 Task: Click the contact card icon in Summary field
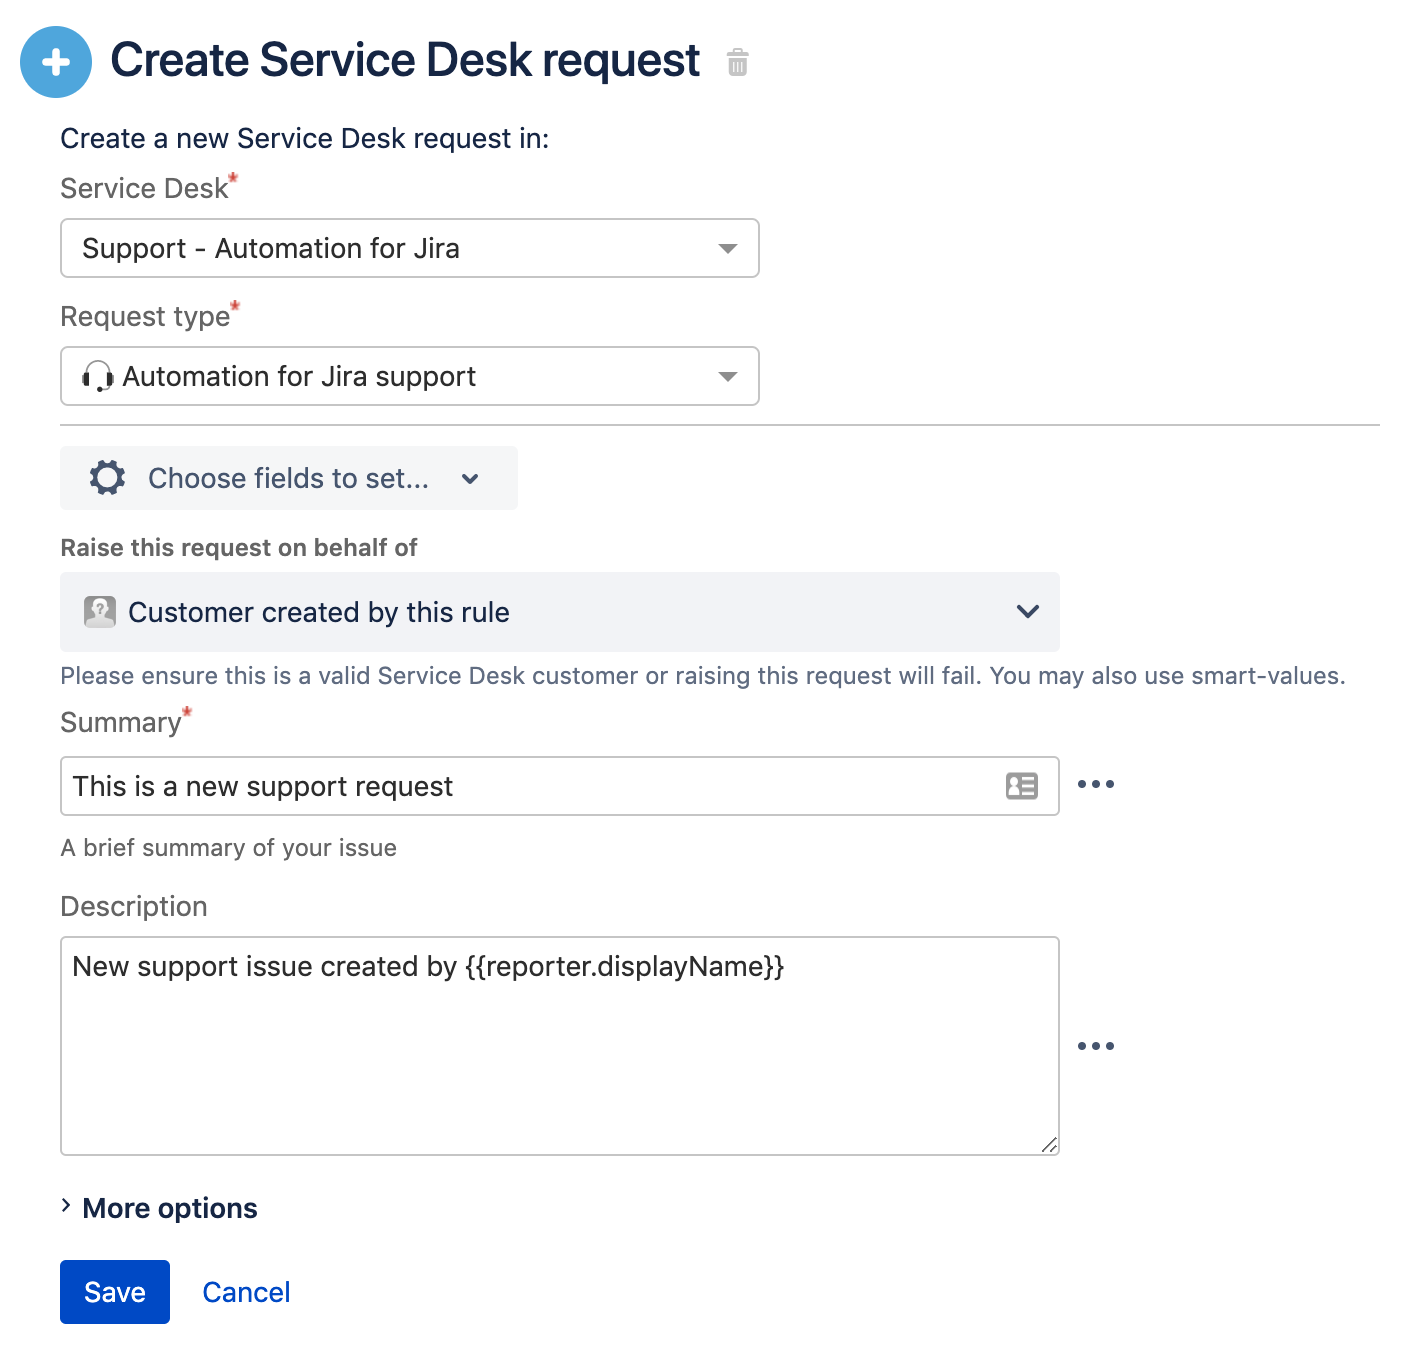tap(1021, 786)
